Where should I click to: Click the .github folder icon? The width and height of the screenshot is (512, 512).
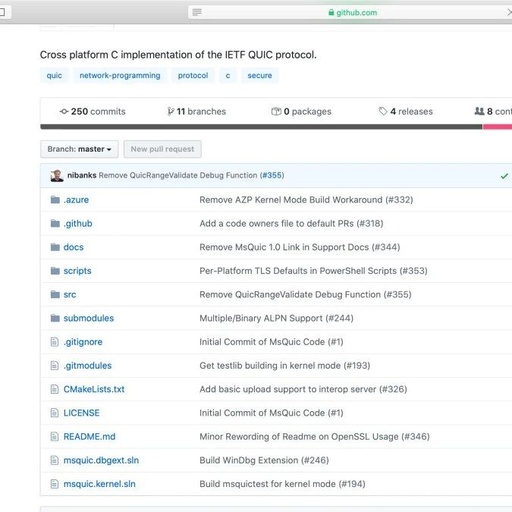[x=55, y=223]
